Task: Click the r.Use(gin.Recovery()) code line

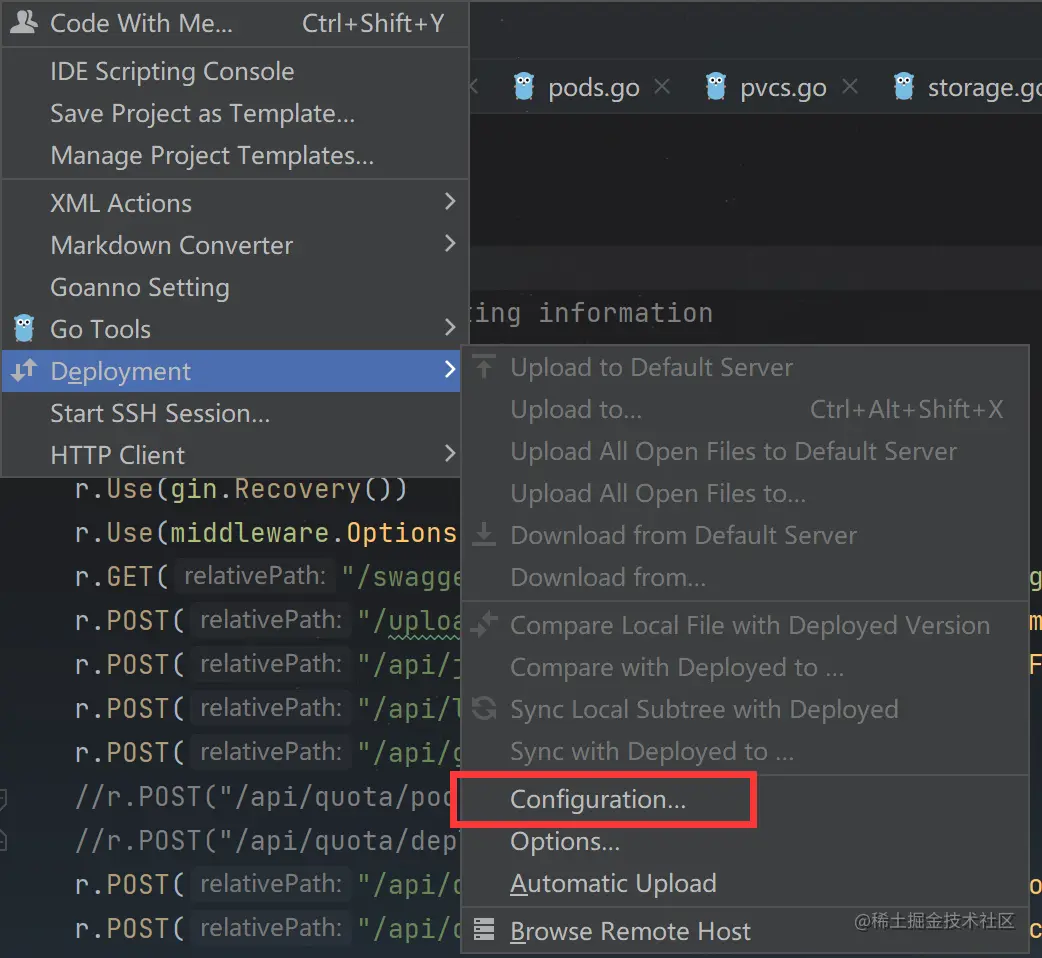Action: (241, 489)
